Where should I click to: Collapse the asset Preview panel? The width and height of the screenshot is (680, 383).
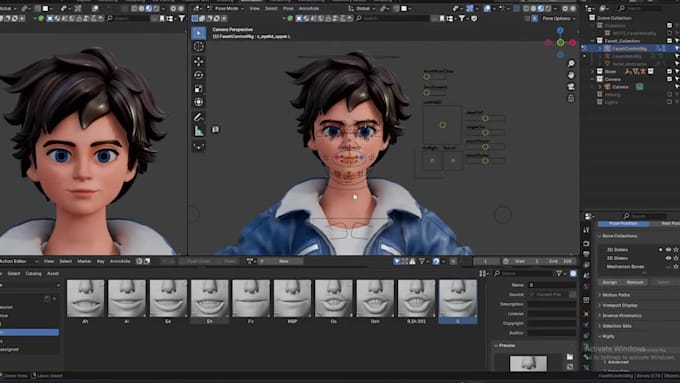(x=506, y=346)
